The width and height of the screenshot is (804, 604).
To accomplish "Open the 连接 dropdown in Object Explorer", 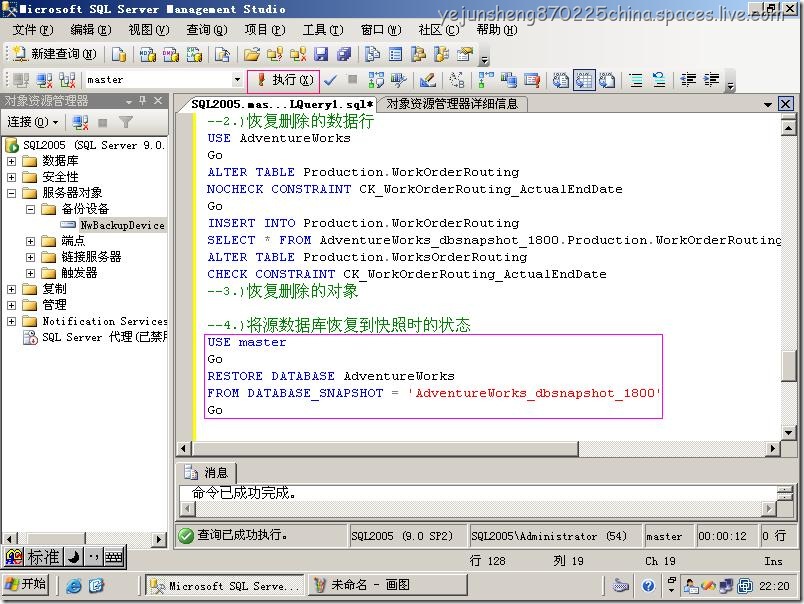I will (x=33, y=122).
